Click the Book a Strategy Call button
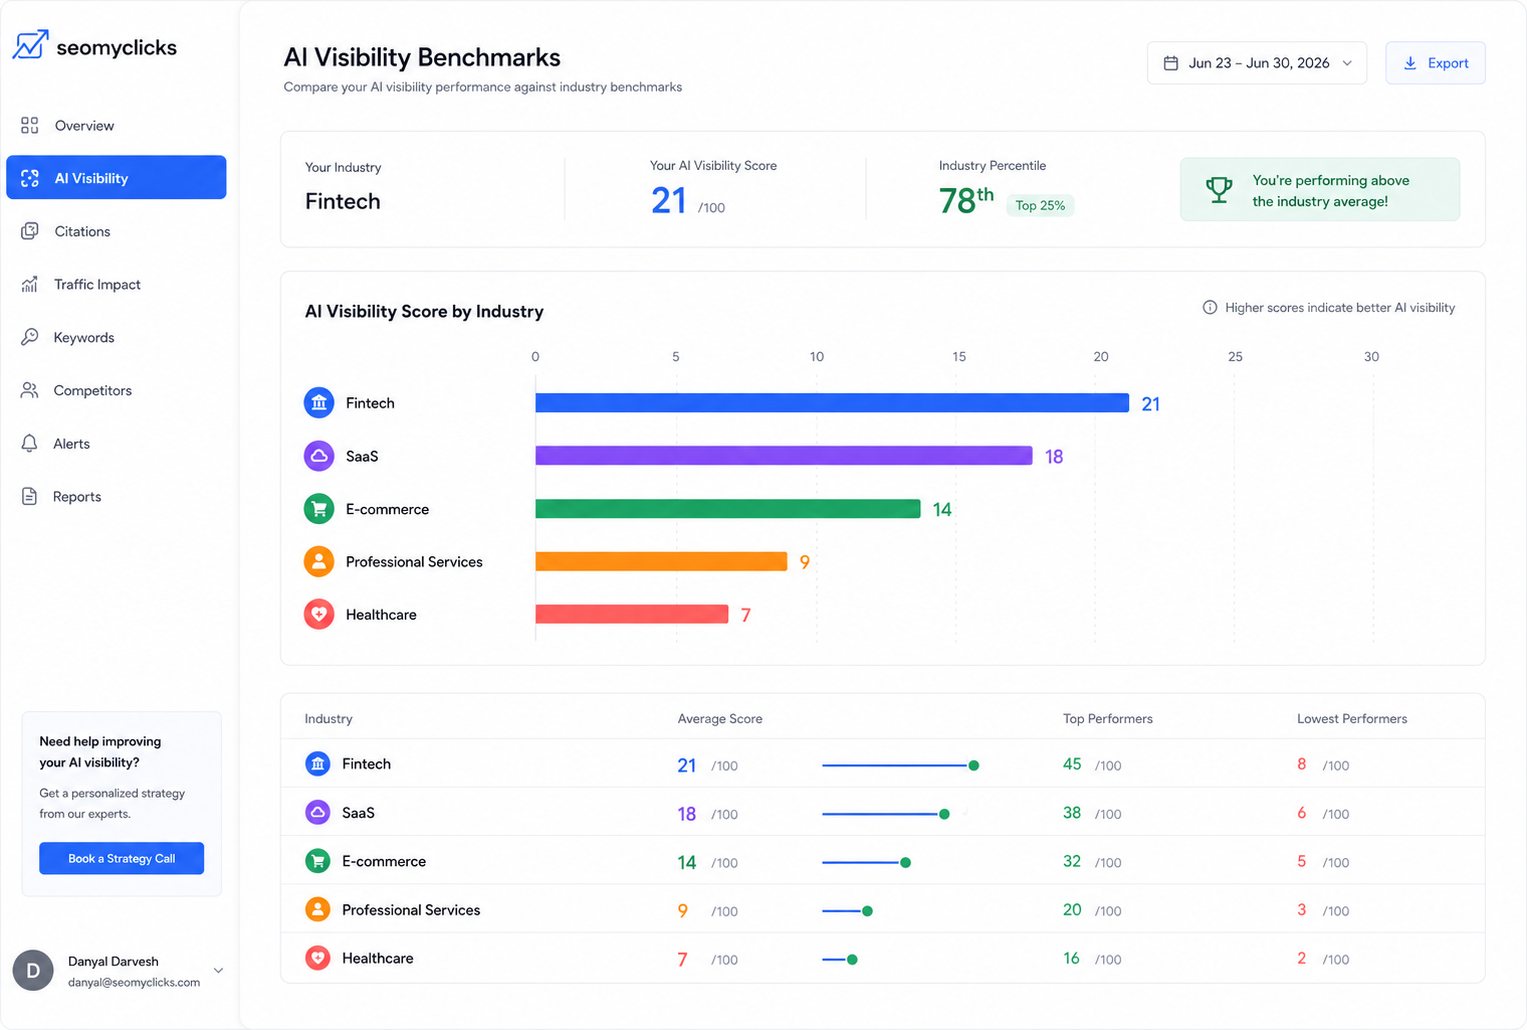This screenshot has width=1527, height=1030. pos(121,858)
